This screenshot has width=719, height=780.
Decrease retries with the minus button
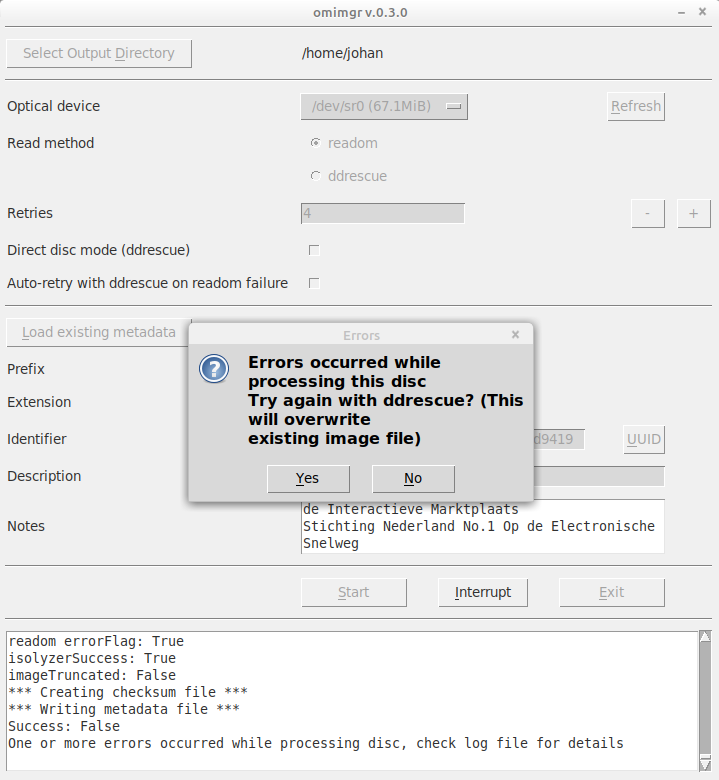(647, 213)
